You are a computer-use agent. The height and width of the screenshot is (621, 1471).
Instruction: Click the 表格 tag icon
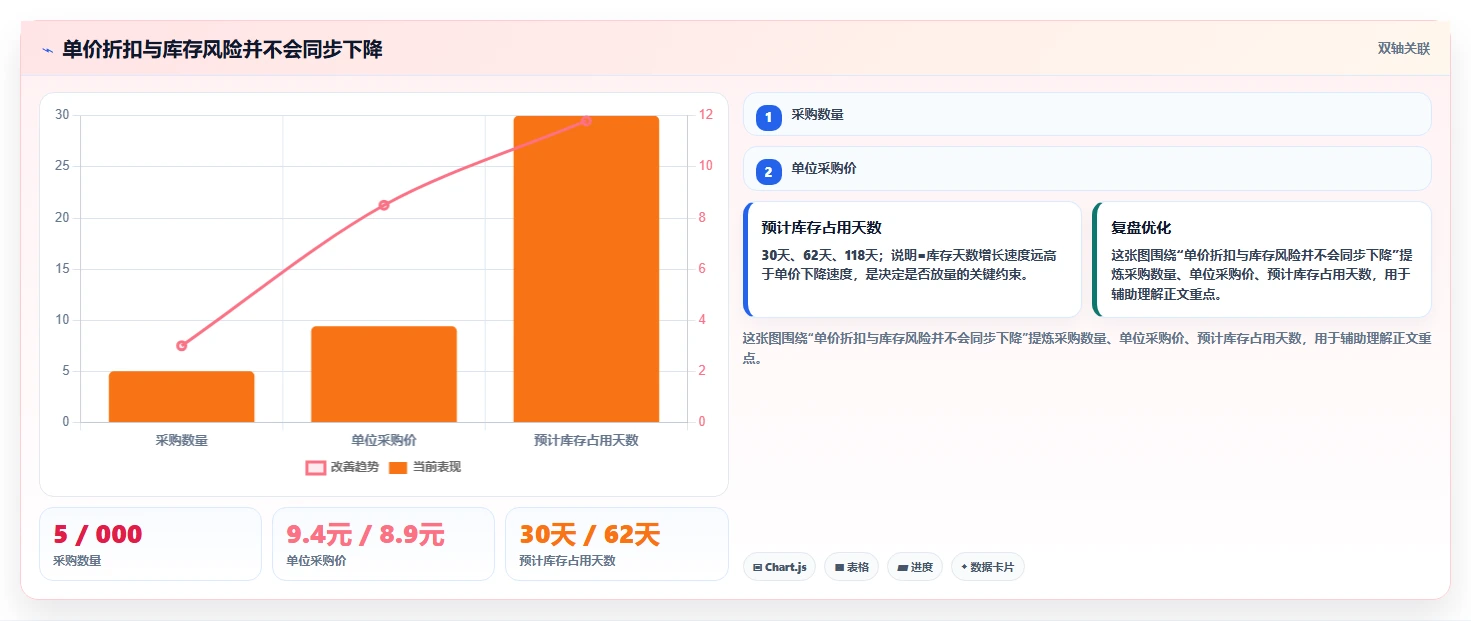click(x=839, y=568)
